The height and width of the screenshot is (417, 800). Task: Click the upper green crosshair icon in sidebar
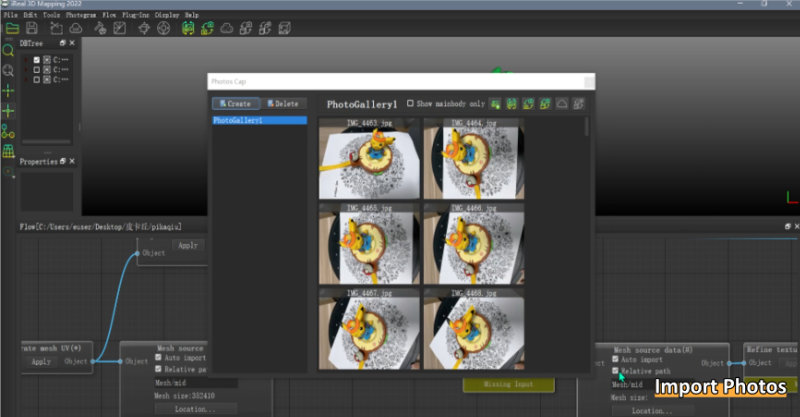tap(8, 91)
